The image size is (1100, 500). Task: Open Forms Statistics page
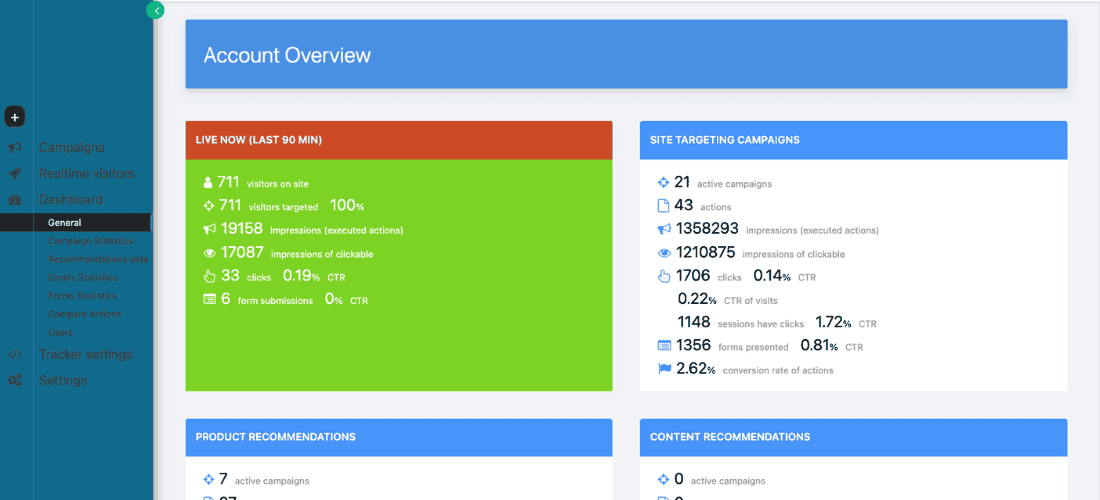(x=82, y=296)
